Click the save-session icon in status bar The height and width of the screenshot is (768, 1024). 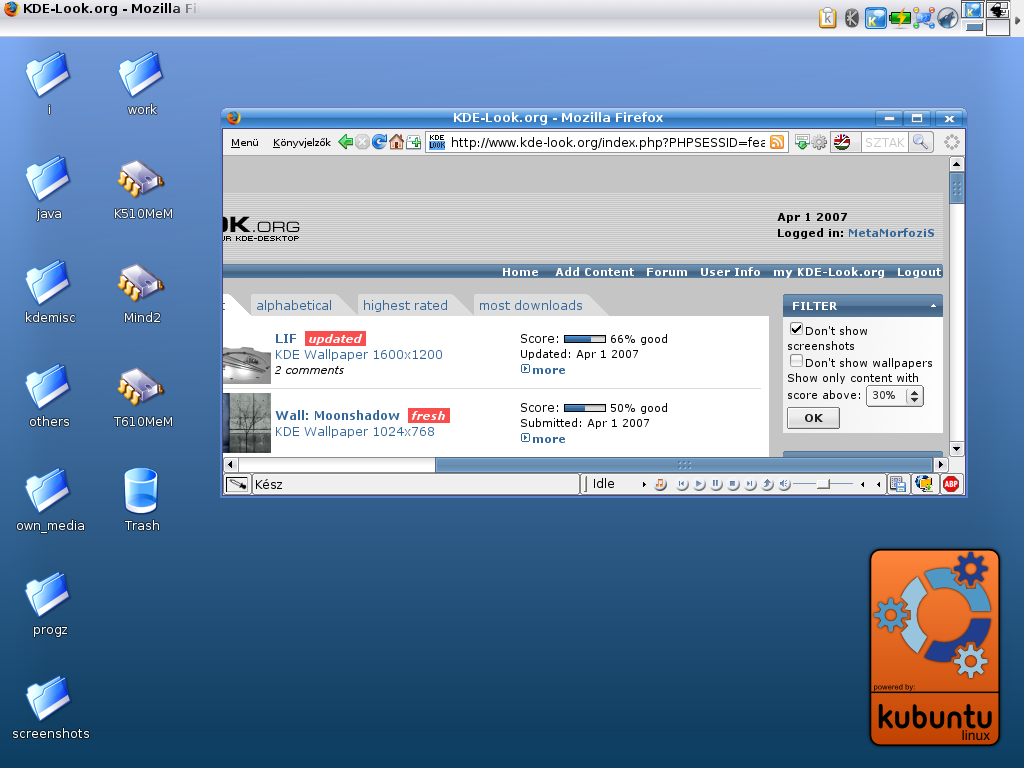[899, 484]
